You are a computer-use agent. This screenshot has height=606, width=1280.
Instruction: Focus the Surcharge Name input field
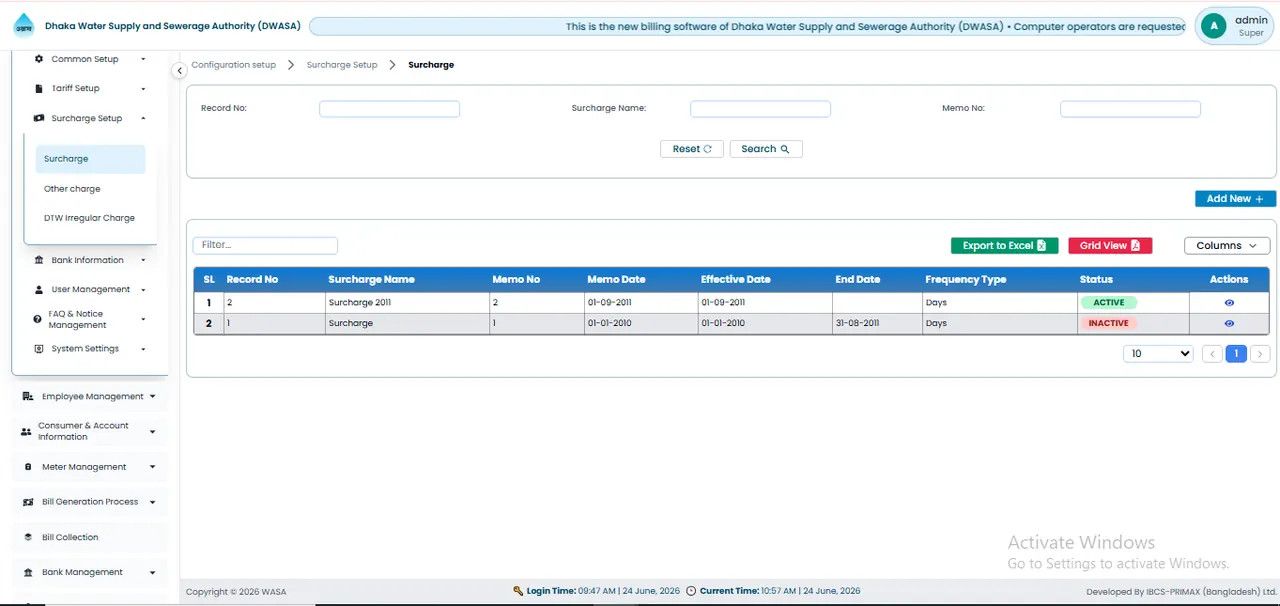pos(760,109)
